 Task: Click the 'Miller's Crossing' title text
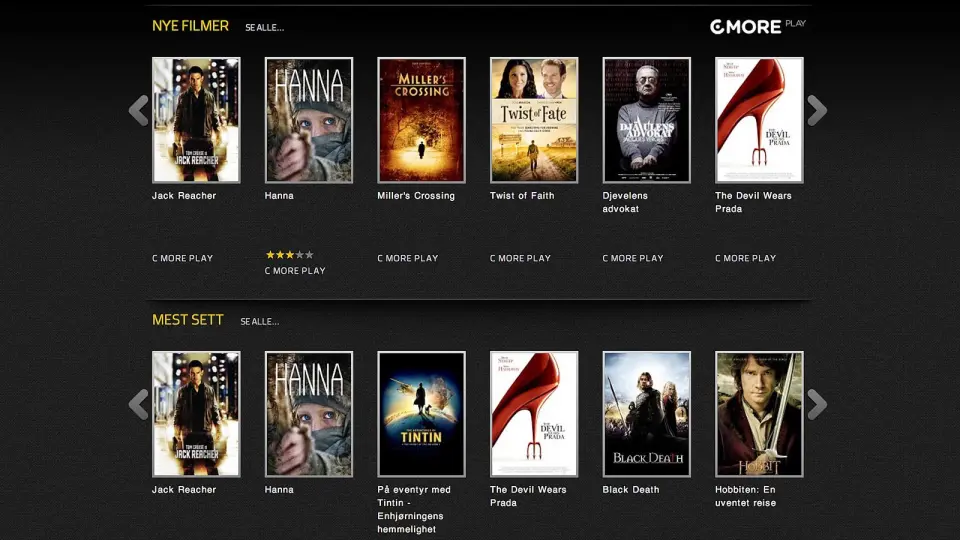pos(416,196)
